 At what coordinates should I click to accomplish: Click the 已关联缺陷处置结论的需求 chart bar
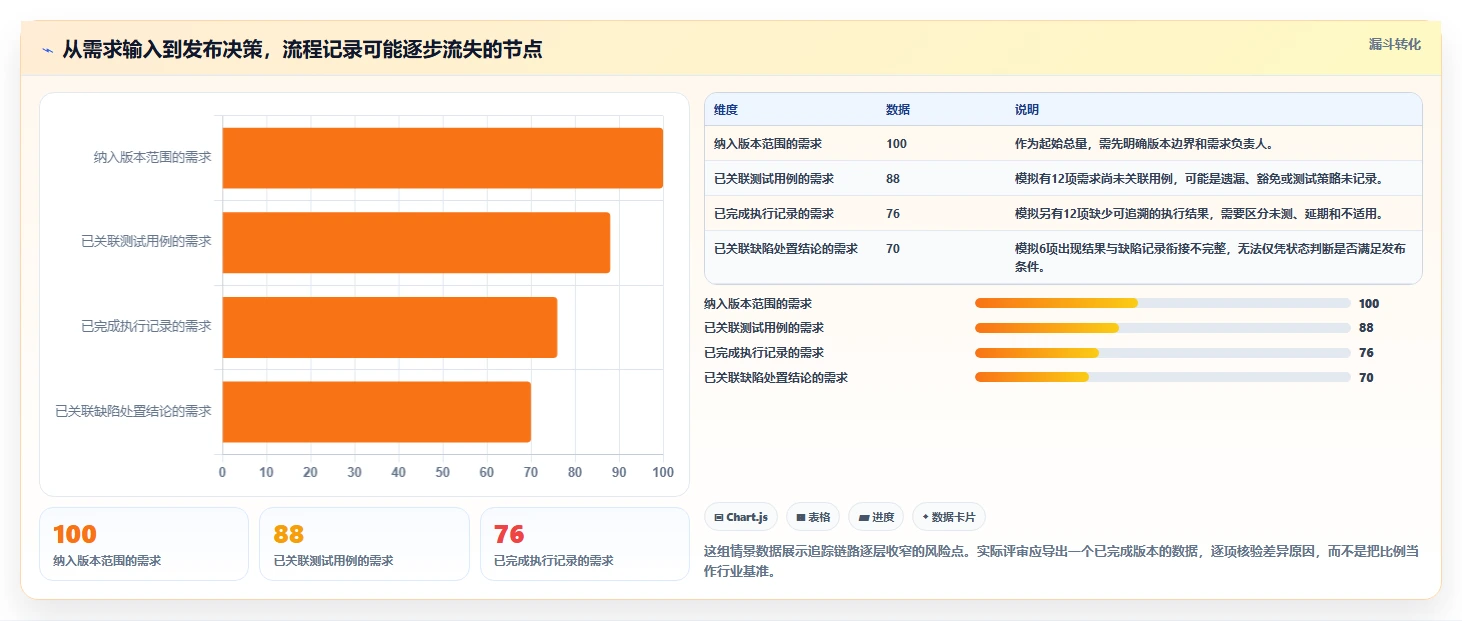tap(376, 411)
